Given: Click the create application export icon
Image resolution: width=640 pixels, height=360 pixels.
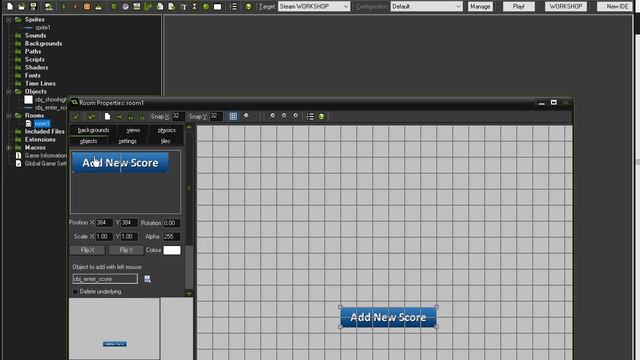Looking at the screenshot, I should click(49, 7).
